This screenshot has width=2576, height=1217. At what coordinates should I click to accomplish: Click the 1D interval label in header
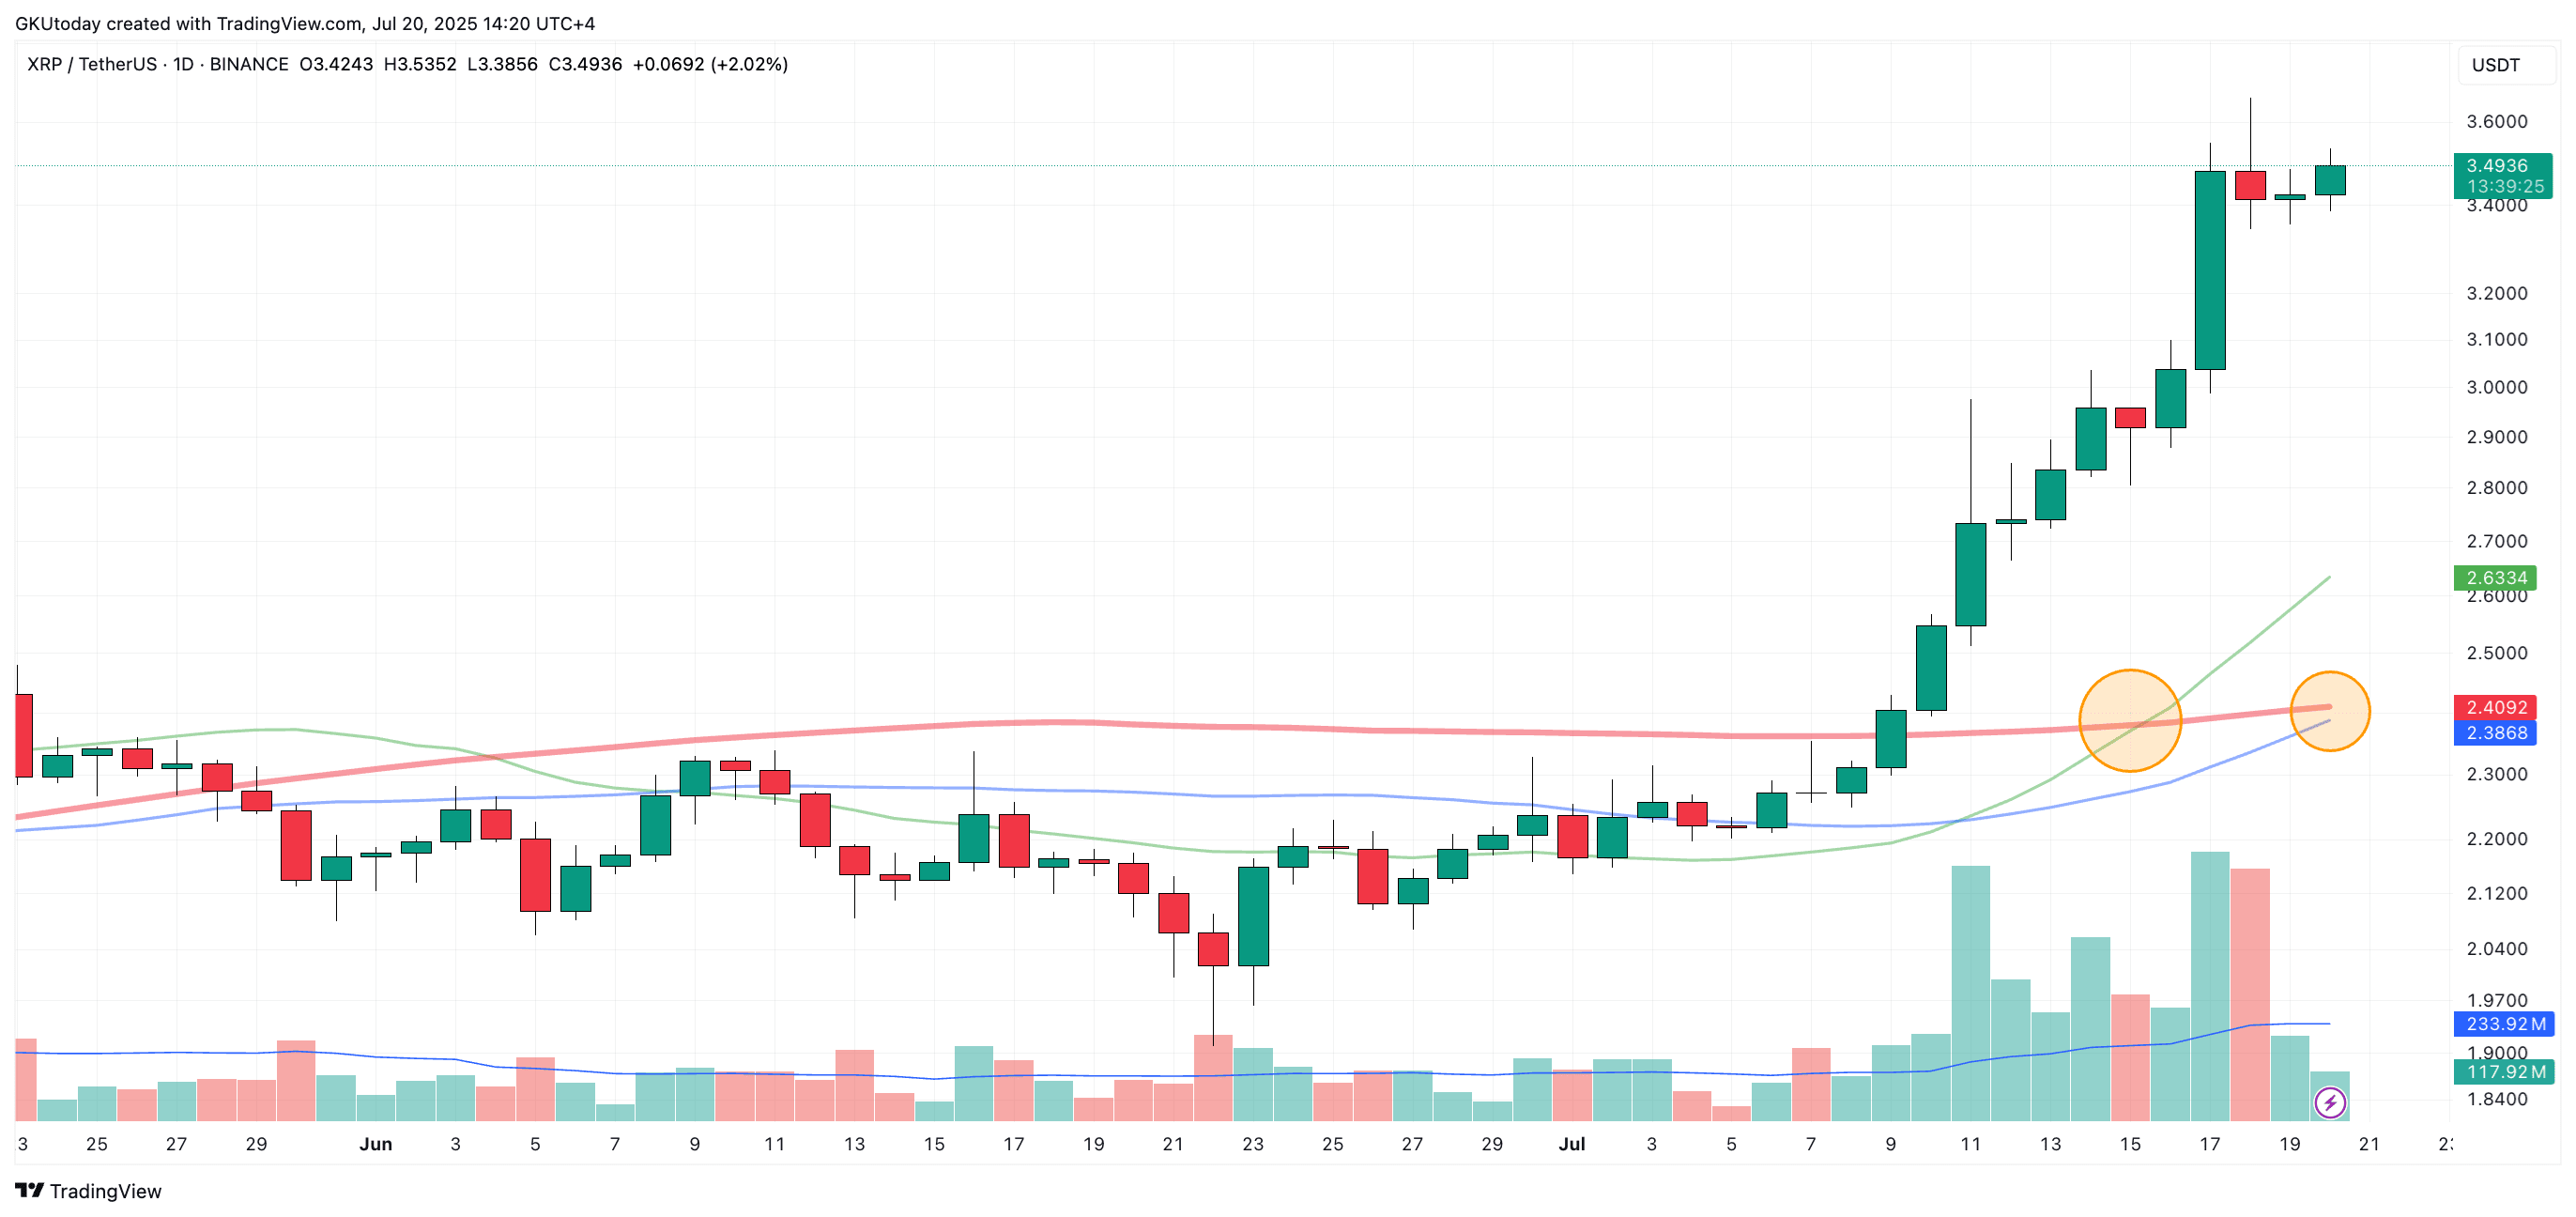pyautogui.click(x=183, y=64)
